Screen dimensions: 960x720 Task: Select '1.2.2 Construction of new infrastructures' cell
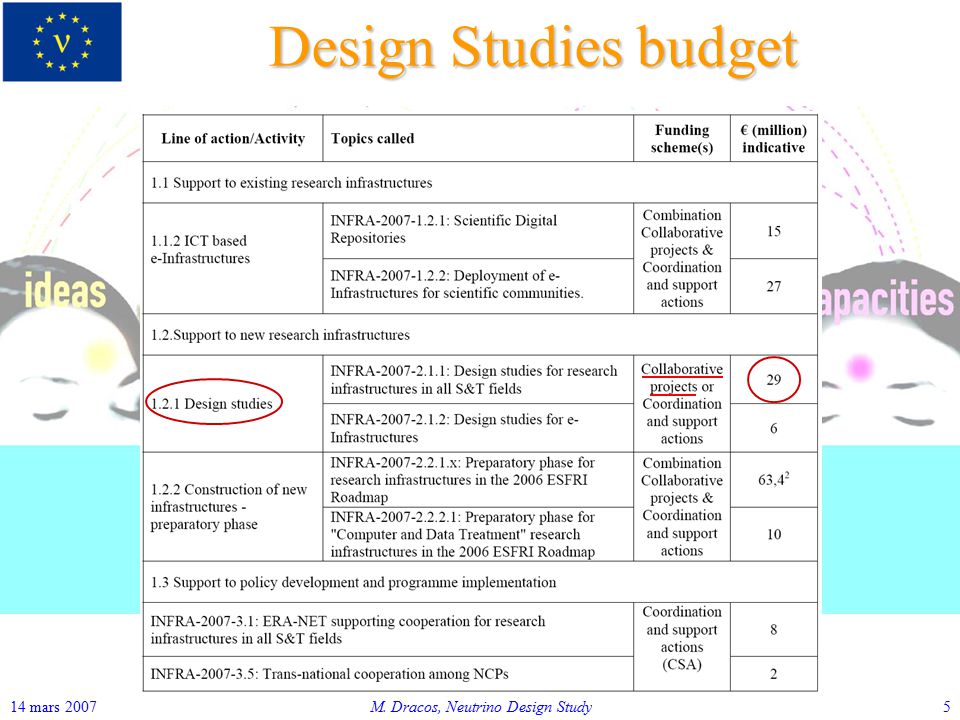233,506
